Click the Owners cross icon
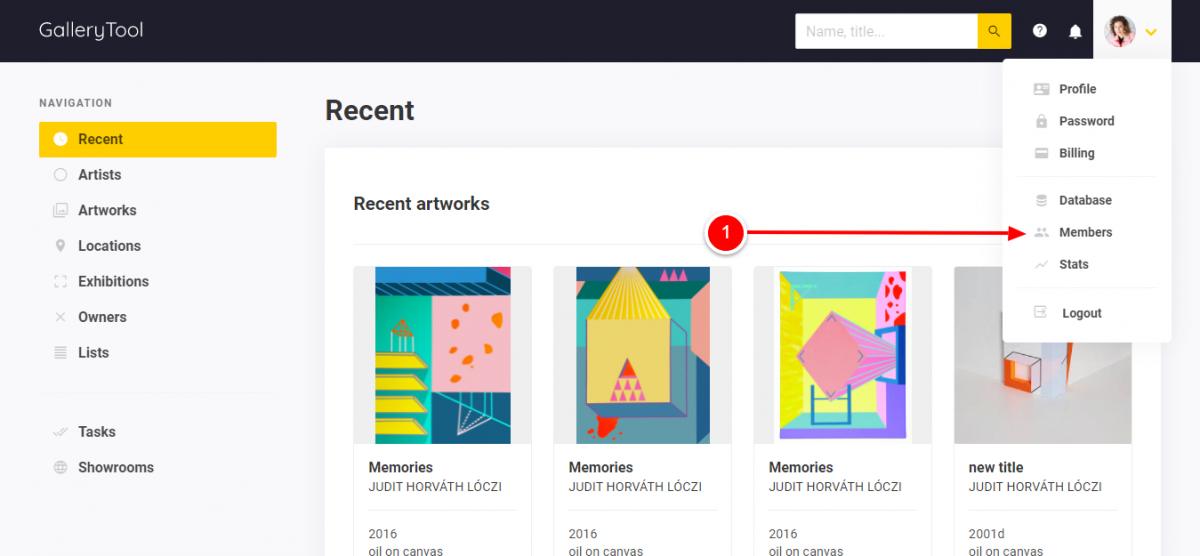This screenshot has width=1200, height=556. pos(60,317)
